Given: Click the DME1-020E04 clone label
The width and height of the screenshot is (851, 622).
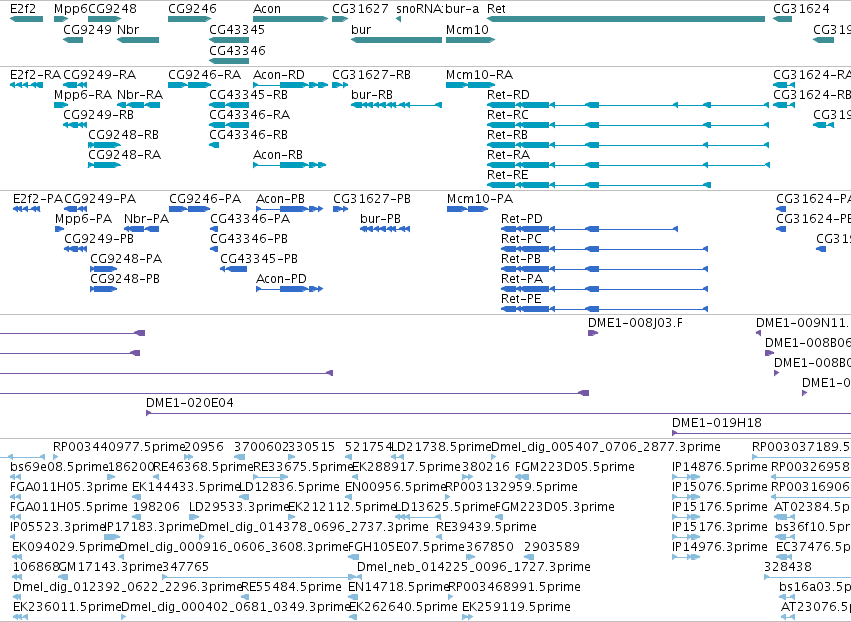Looking at the screenshot, I should [190, 403].
